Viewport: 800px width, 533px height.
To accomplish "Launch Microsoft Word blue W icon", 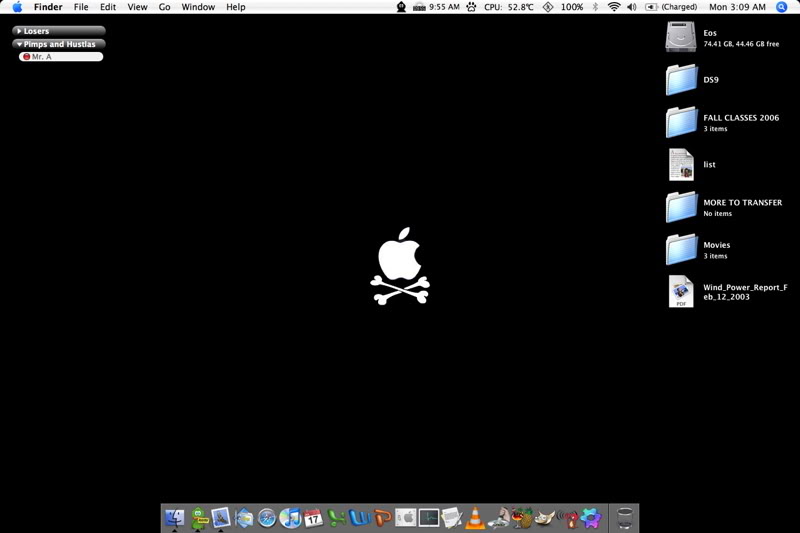I will 360,518.
